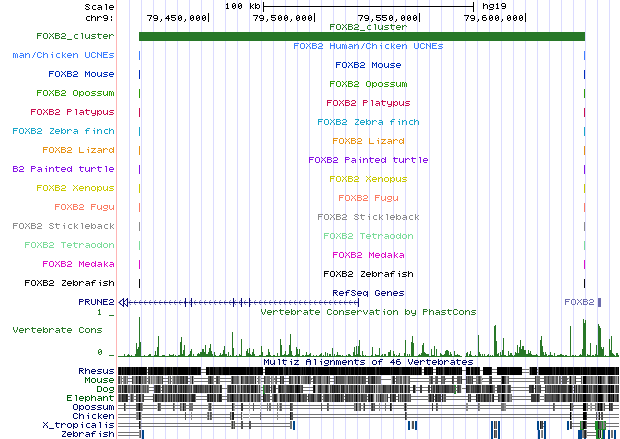Viewport: 620px width, 439px height.
Task: Select the Elephant alignment row label
Action: 92,398
